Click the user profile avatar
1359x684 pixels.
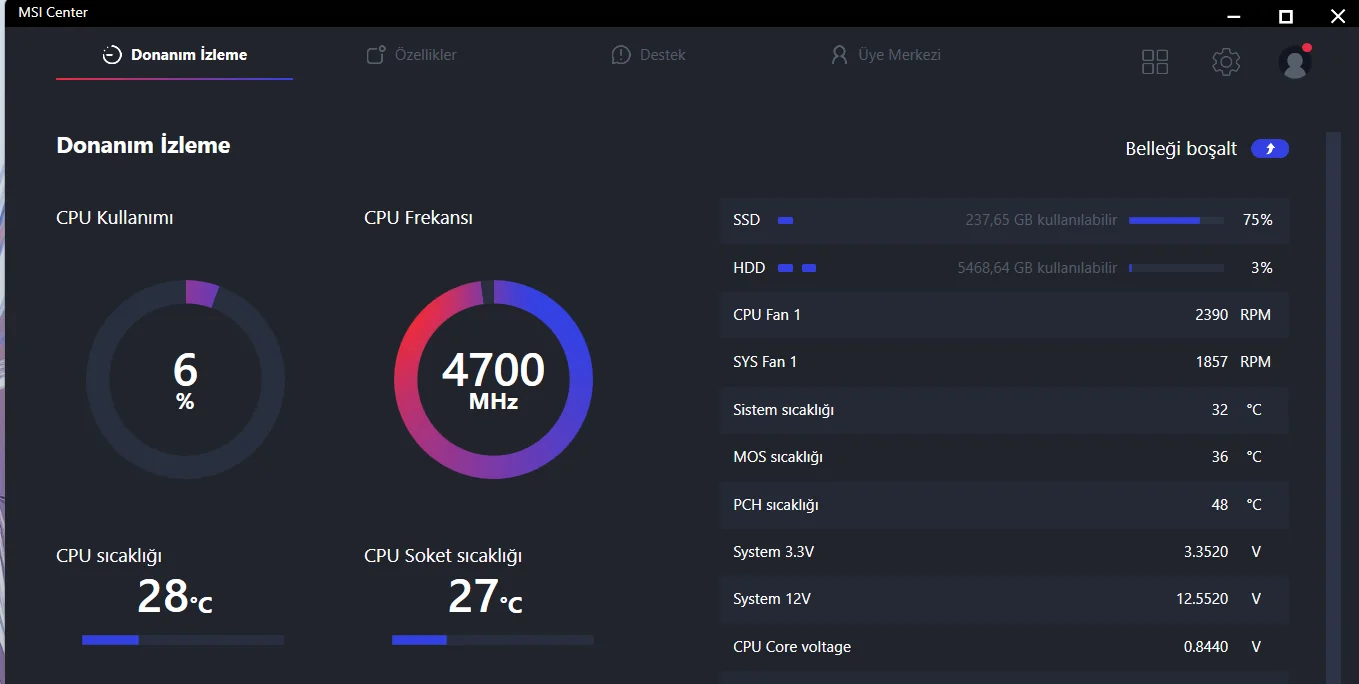pyautogui.click(x=1295, y=62)
